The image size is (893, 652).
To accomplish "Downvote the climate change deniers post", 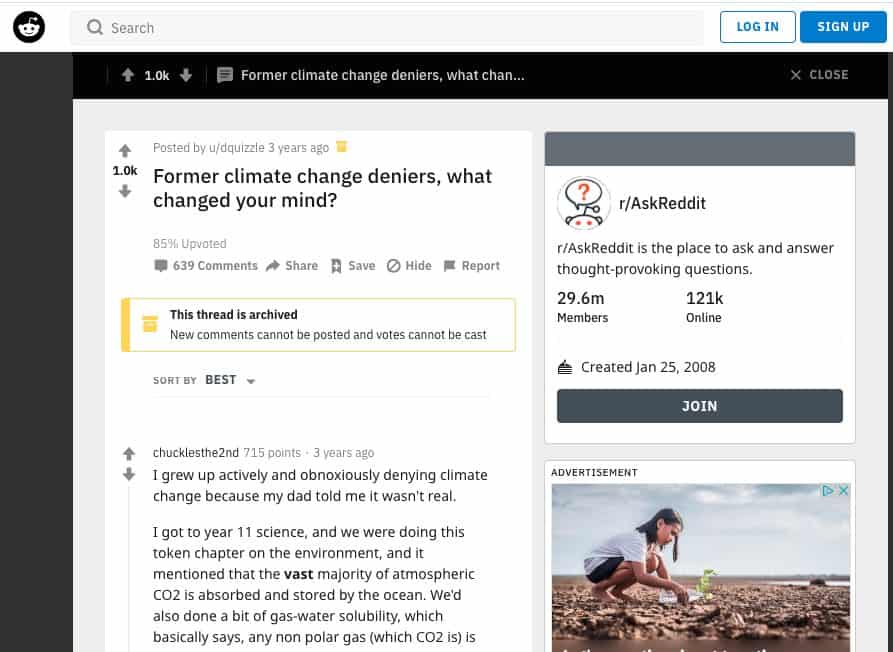I will coord(125,191).
